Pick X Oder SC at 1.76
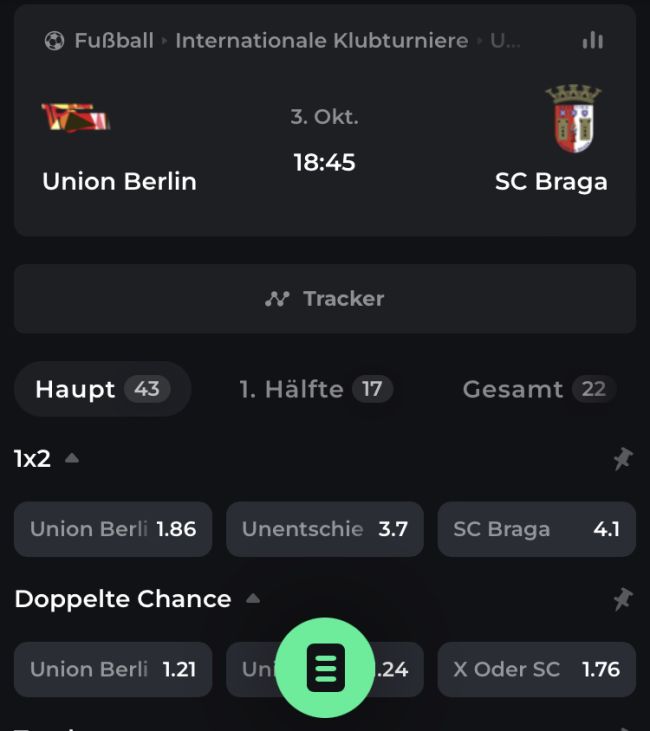Image resolution: width=650 pixels, height=731 pixels. click(x=536, y=669)
